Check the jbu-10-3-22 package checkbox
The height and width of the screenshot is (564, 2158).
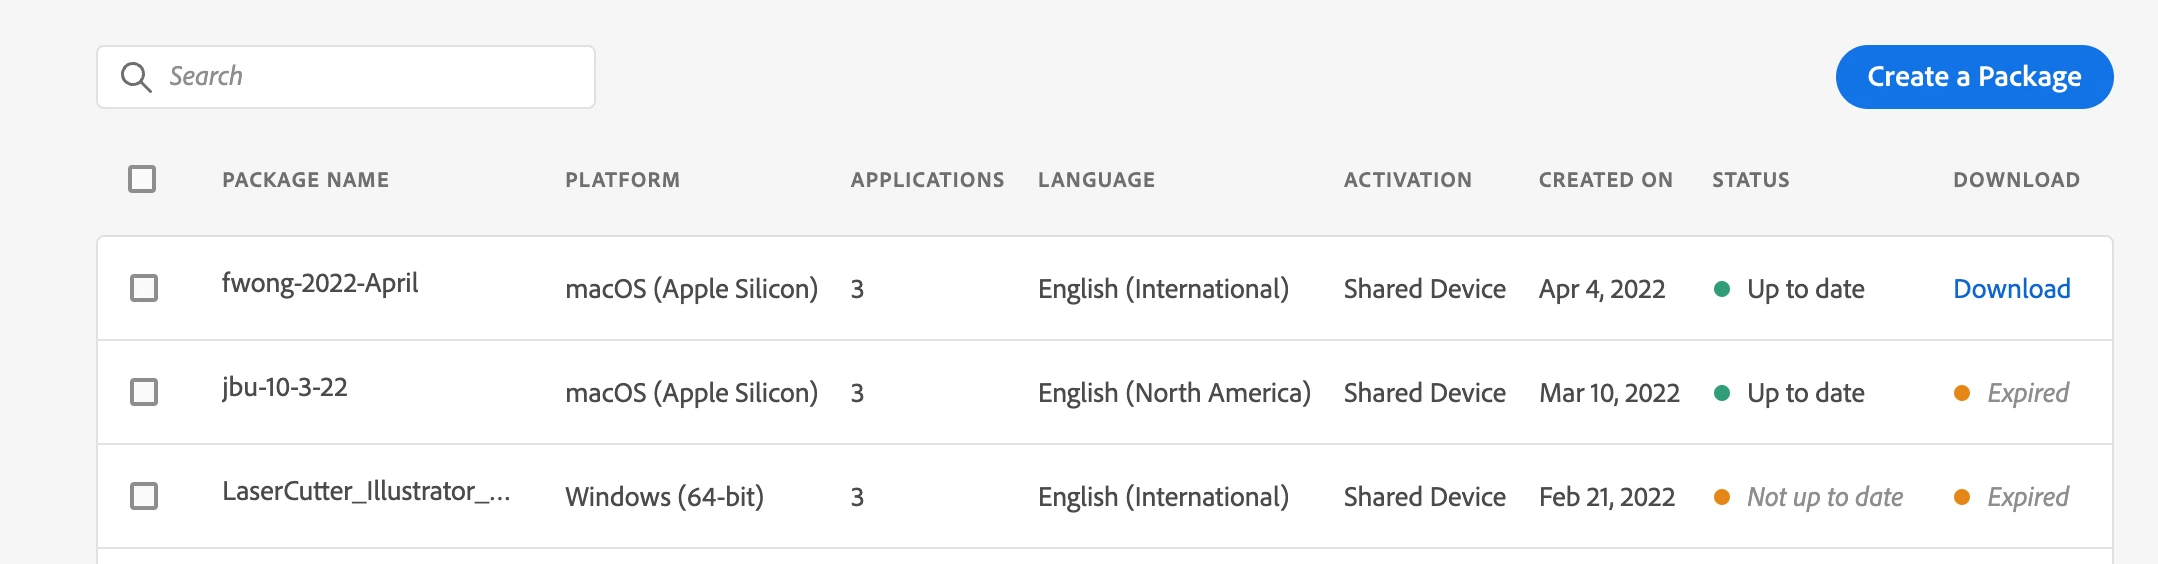(x=144, y=392)
